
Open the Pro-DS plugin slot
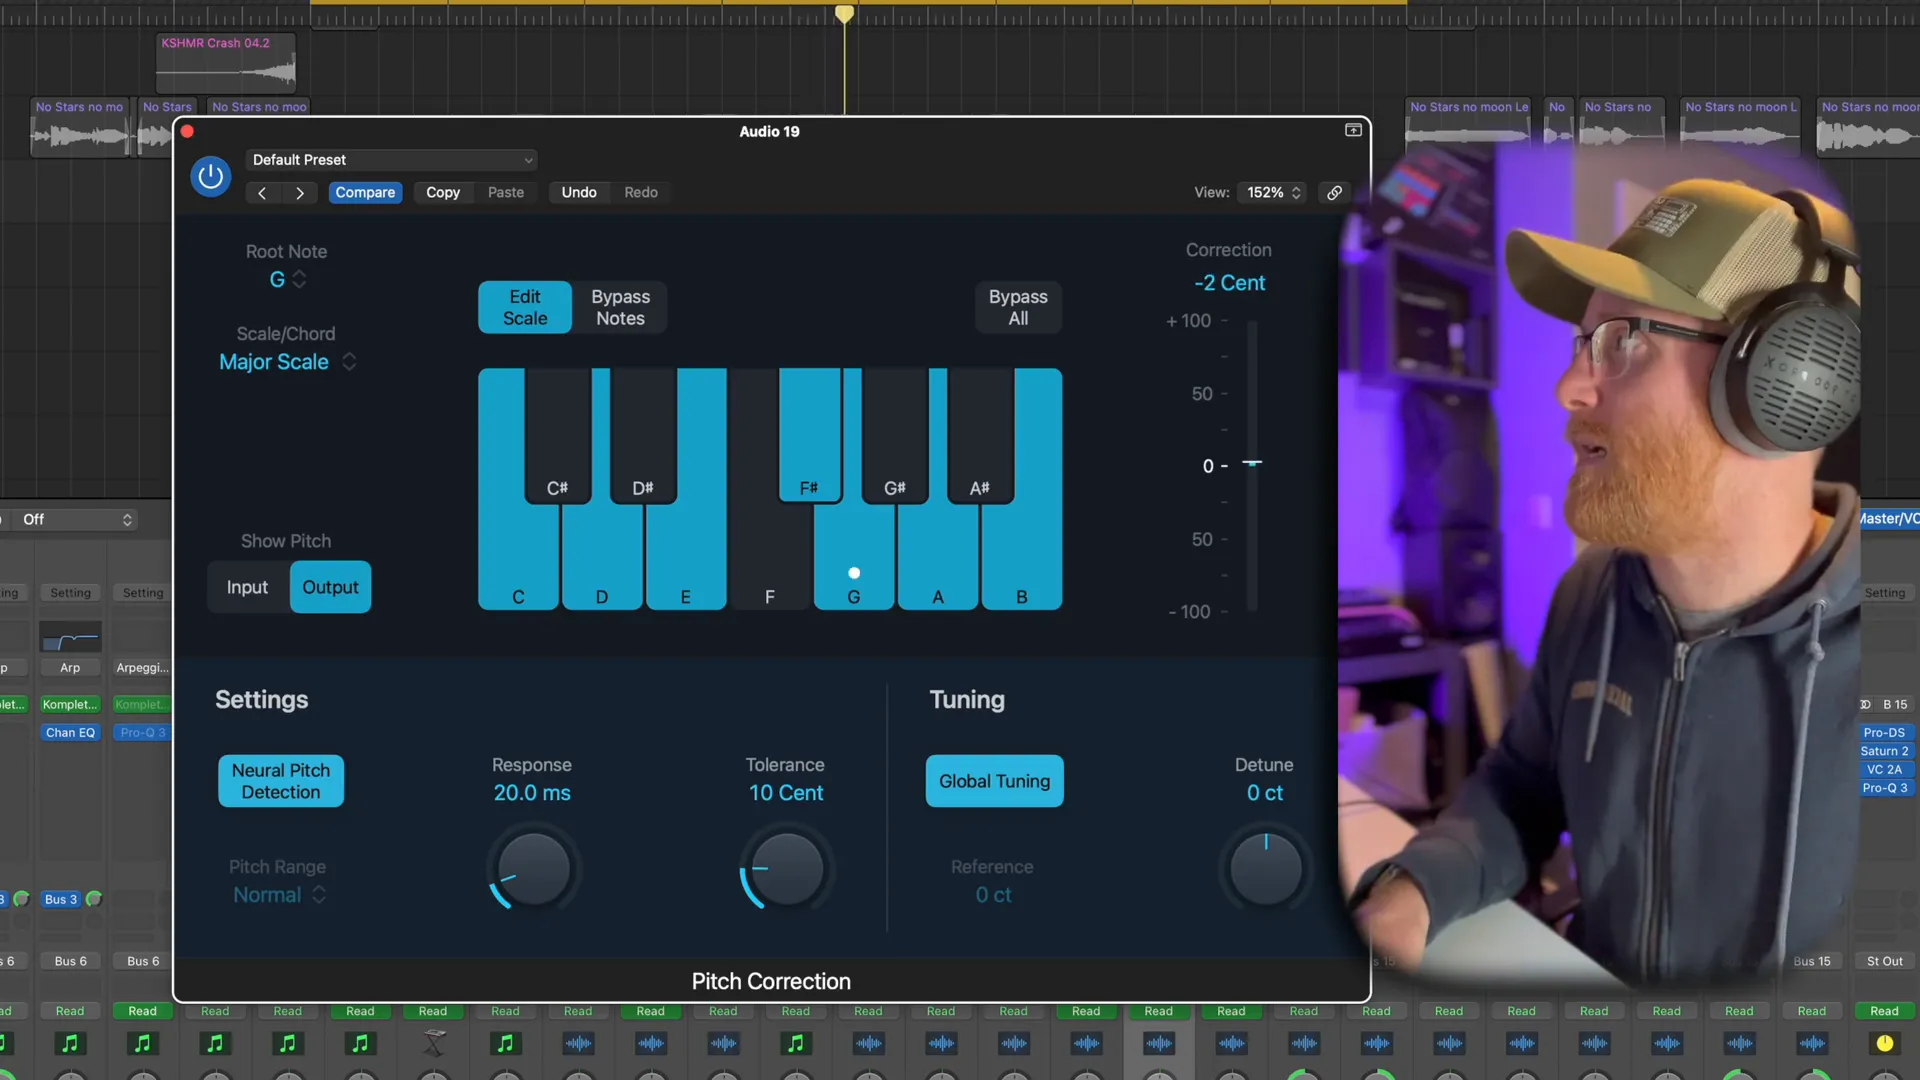point(1884,733)
